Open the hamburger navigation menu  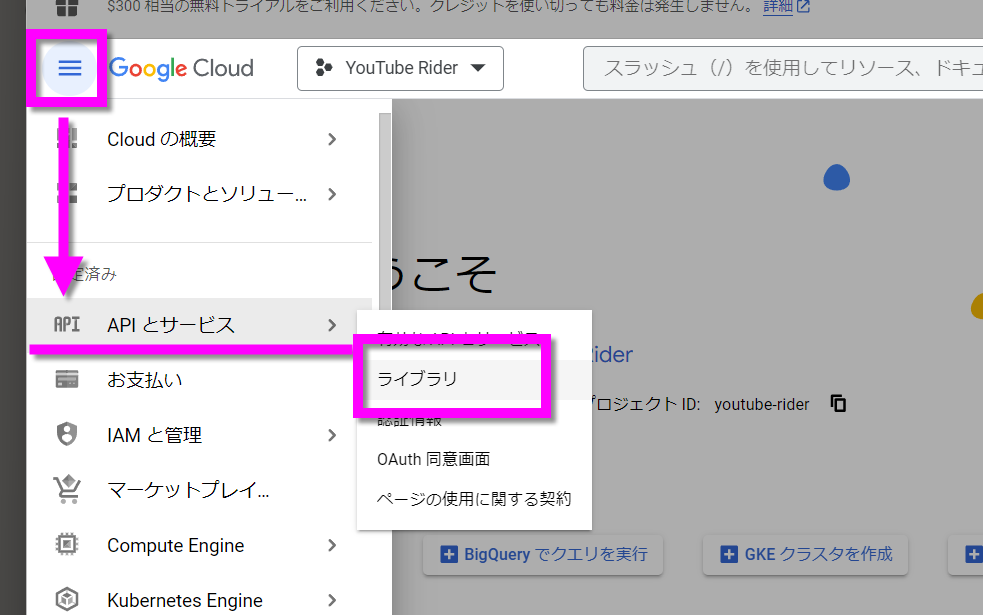tap(70, 68)
